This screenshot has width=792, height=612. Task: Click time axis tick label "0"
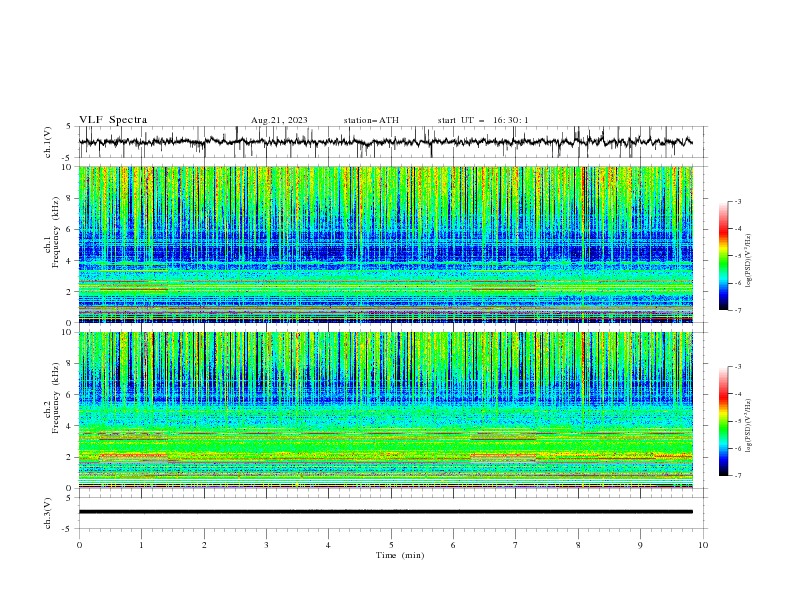[x=79, y=545]
